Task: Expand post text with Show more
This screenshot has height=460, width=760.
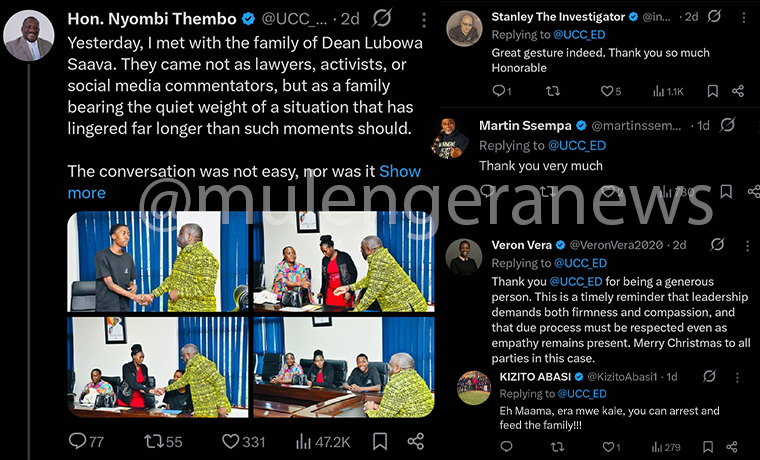Action: tap(244, 182)
